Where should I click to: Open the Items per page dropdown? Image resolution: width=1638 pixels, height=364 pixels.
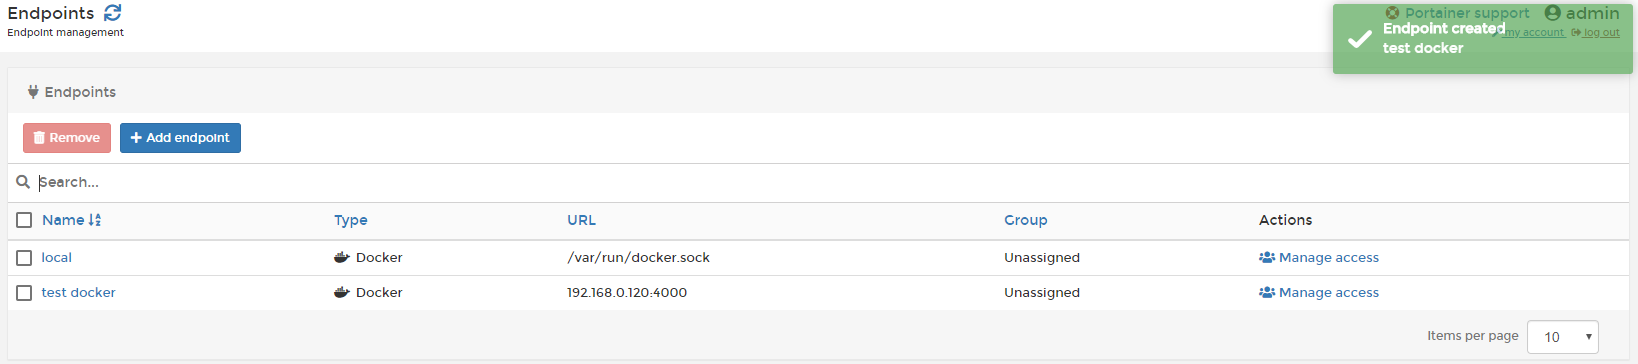pyautogui.click(x=1563, y=337)
